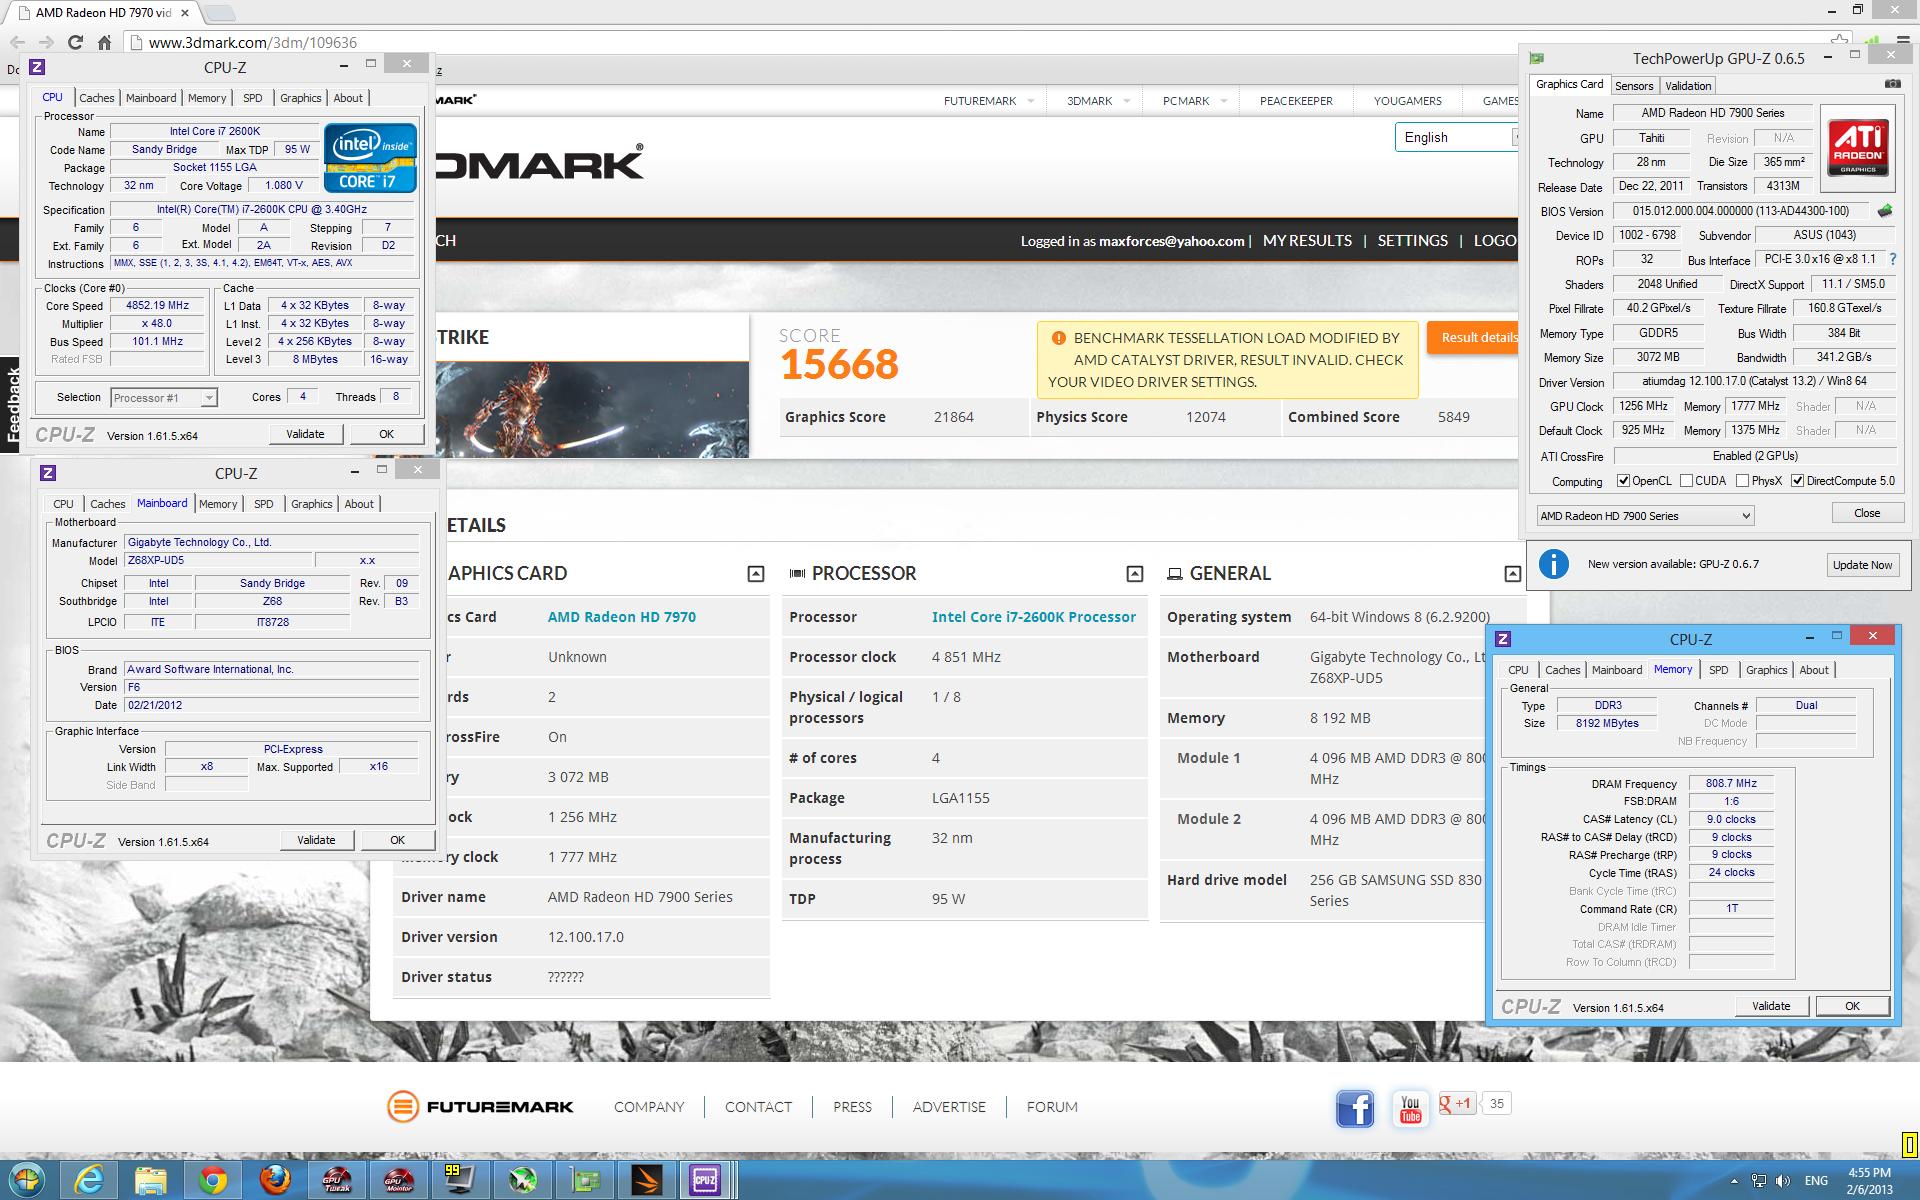Click the CONTACT footer link

(x=758, y=1107)
